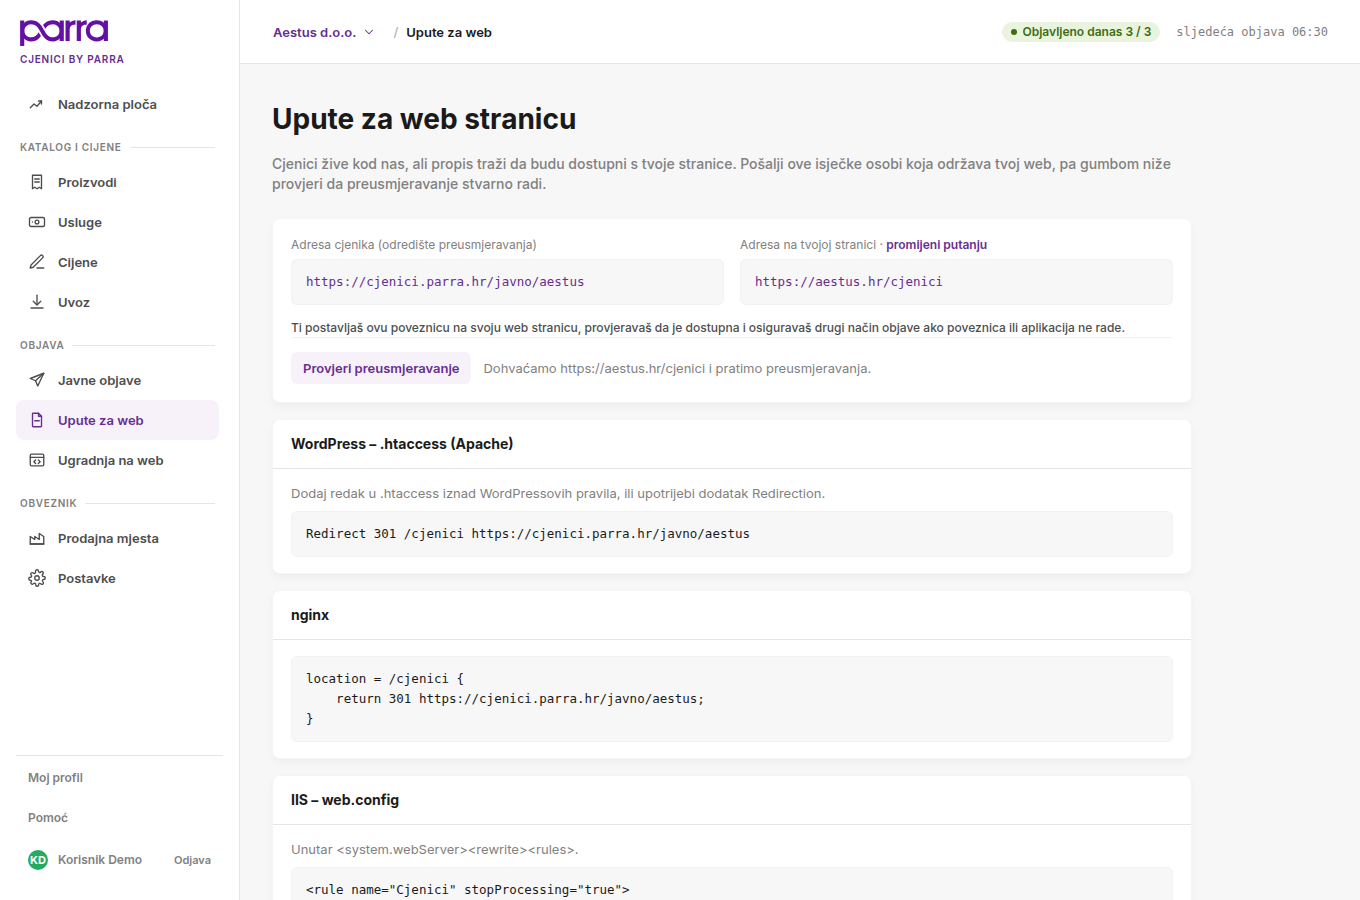1360x900 pixels.
Task: Open Javne objave page
Action: point(117,380)
